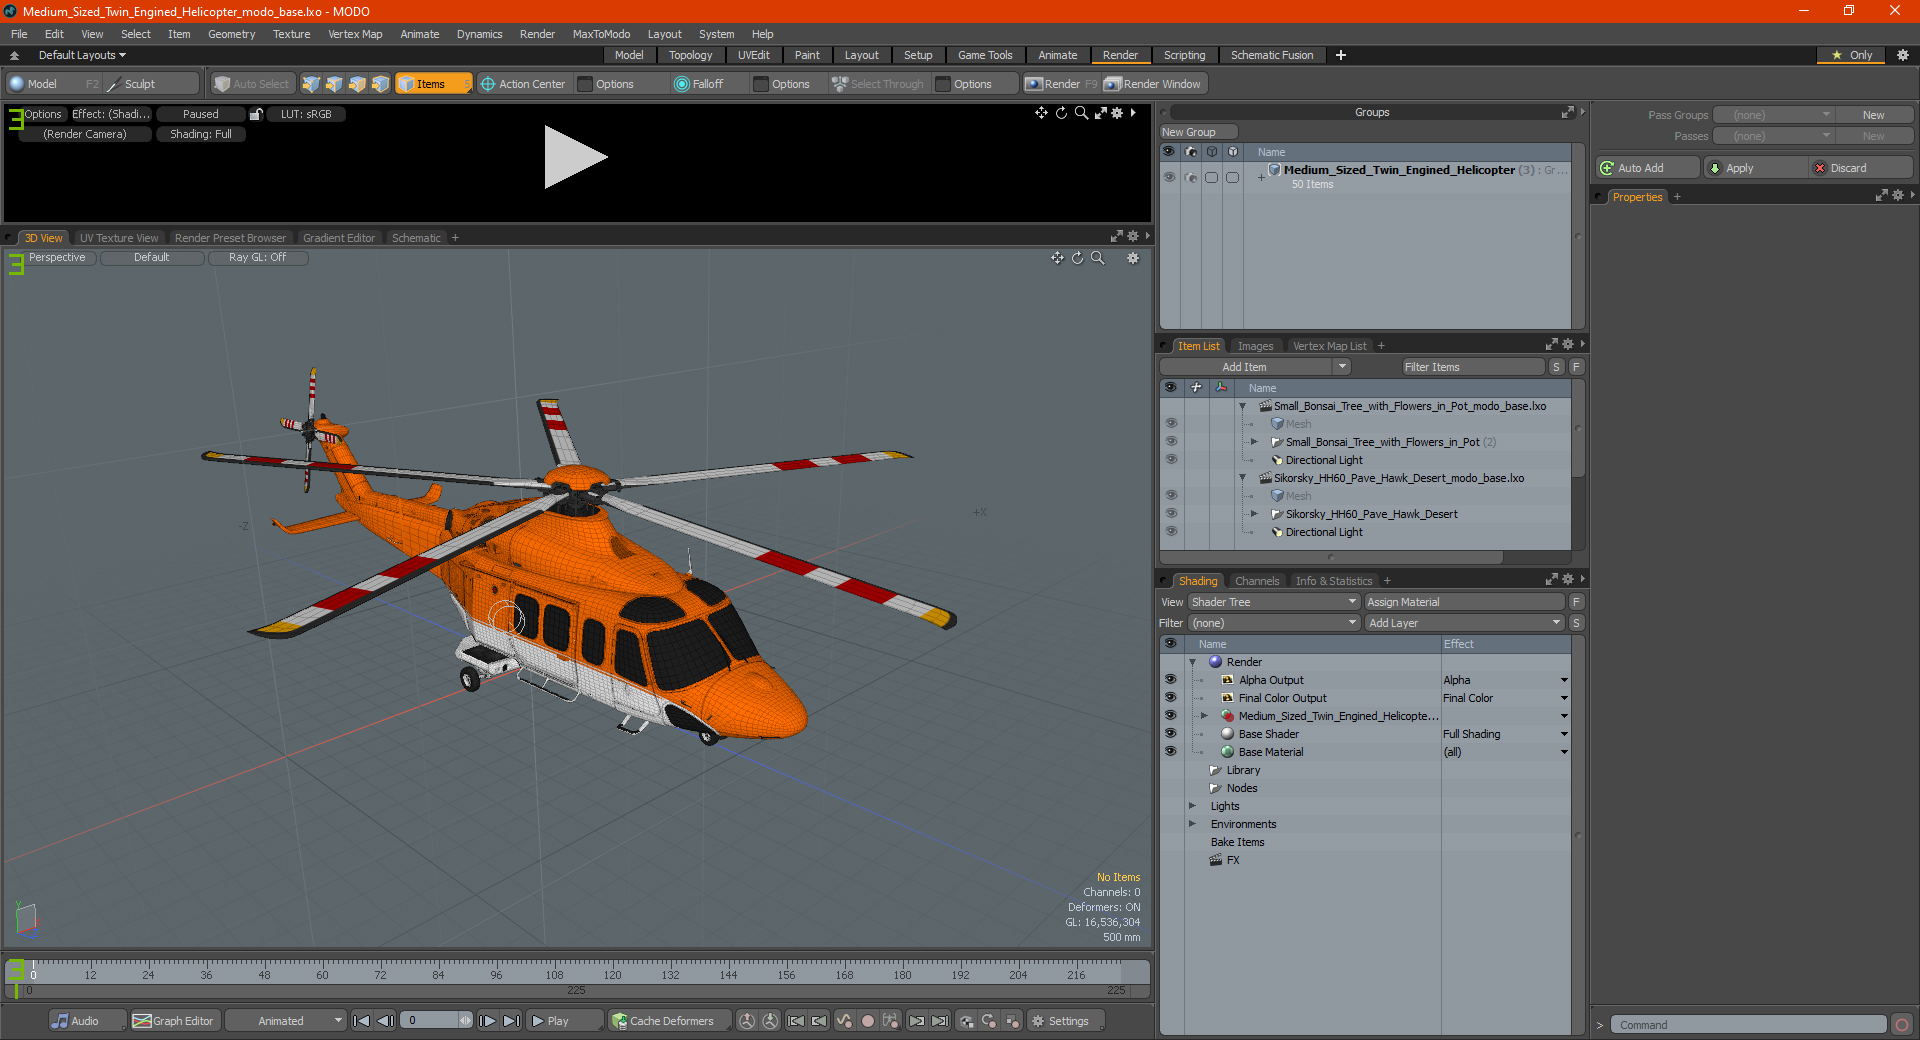Toggle visibility of Alpha Output layer
The width and height of the screenshot is (1920, 1040).
point(1170,680)
